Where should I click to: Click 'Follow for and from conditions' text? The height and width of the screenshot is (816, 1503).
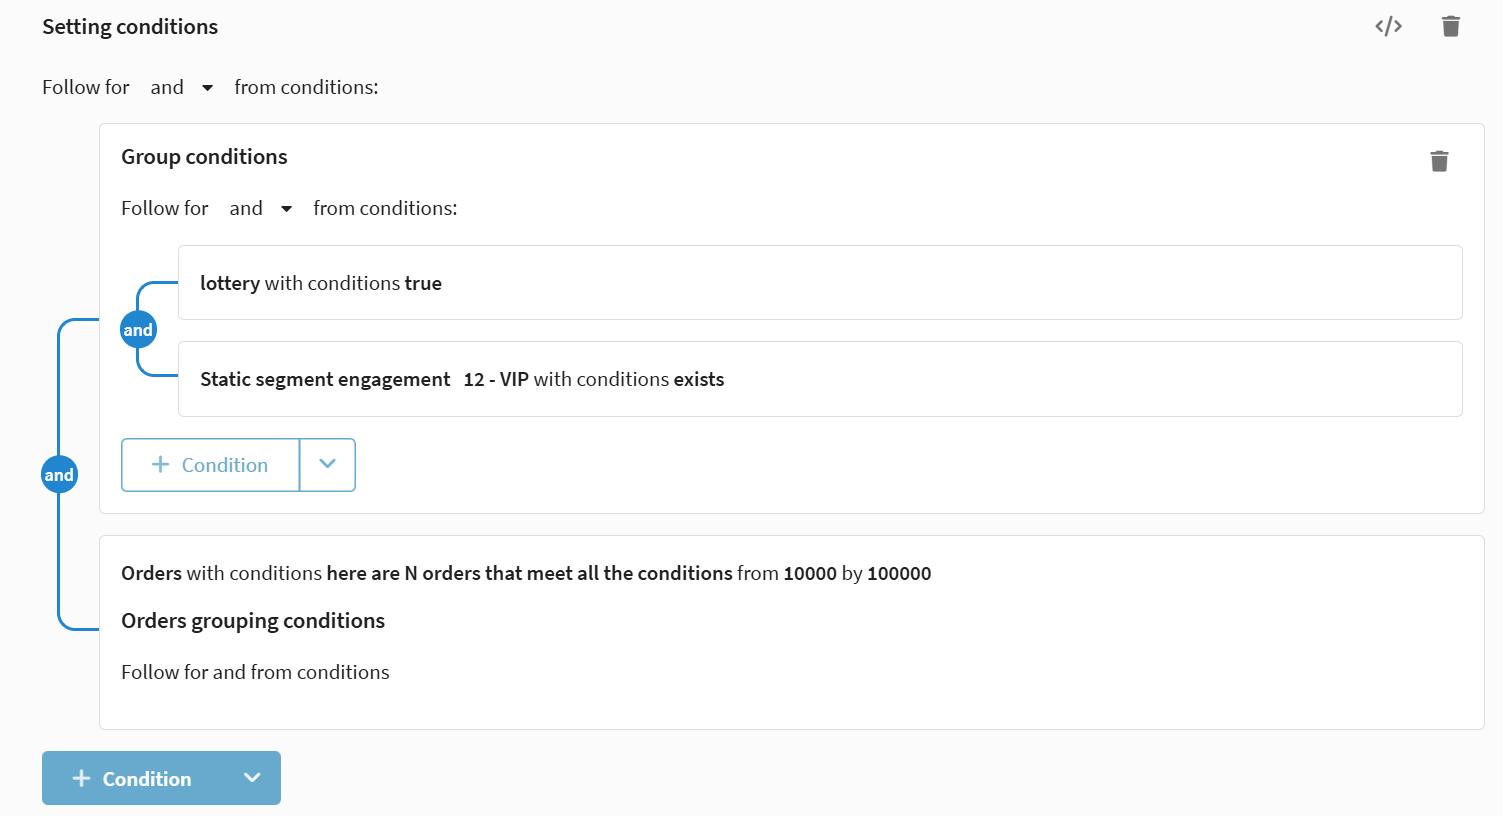255,672
